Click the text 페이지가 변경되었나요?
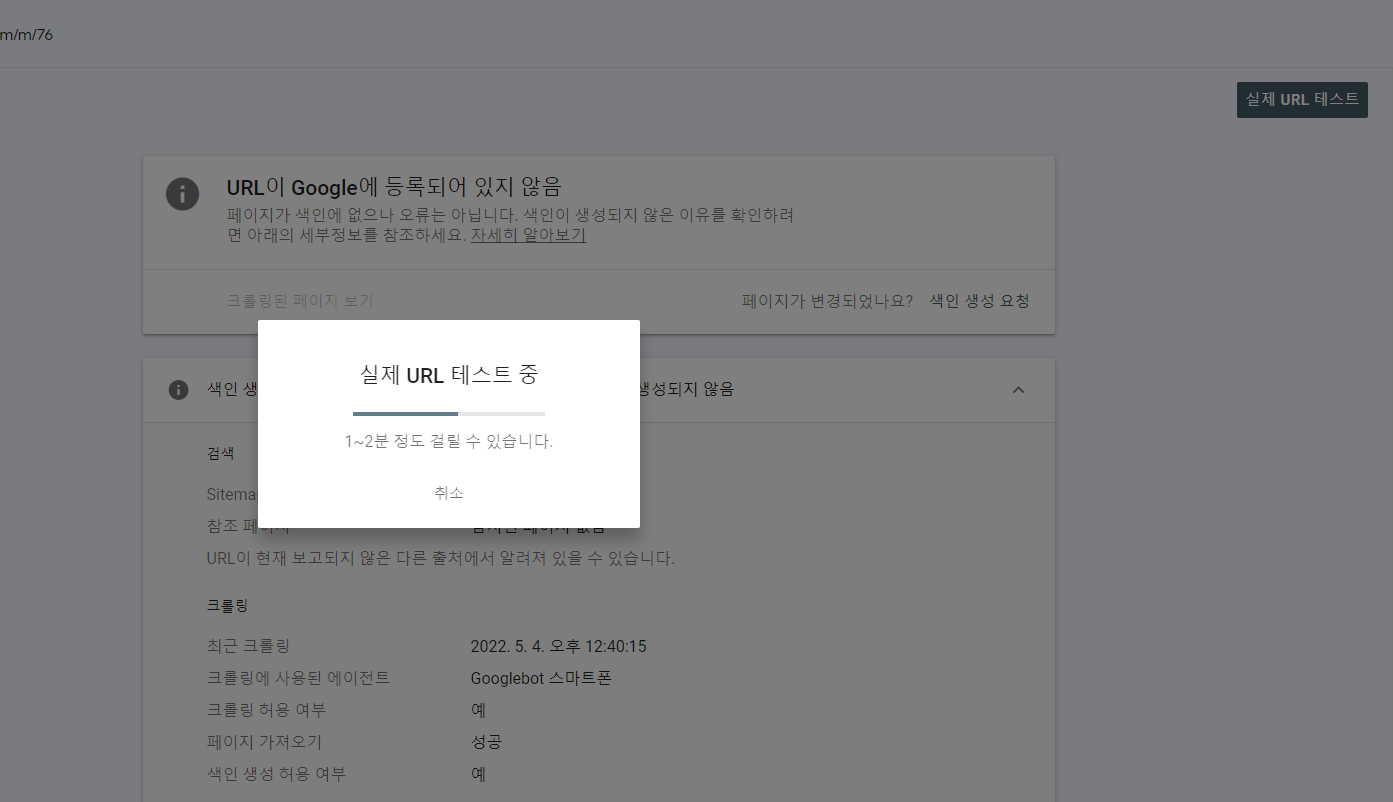Screen dimensions: 1393x802 (x=827, y=301)
